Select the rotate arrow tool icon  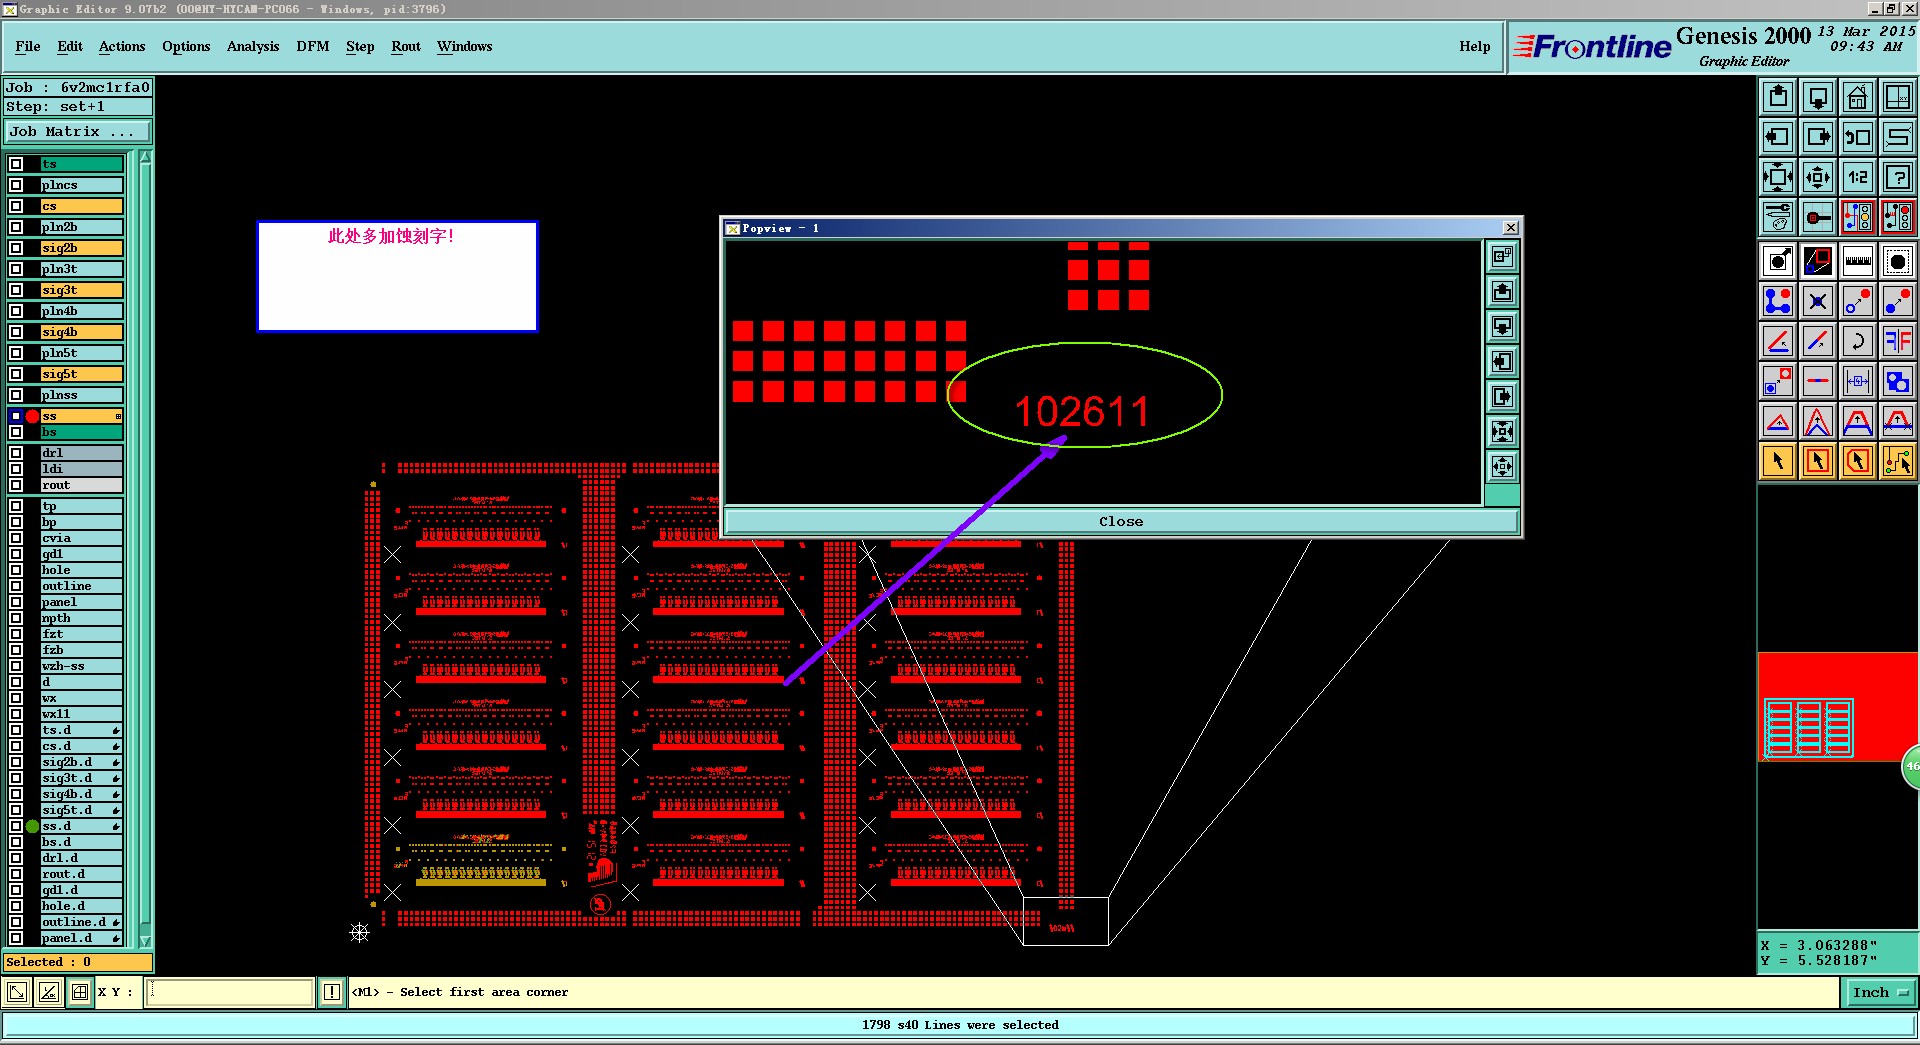pos(1858,341)
